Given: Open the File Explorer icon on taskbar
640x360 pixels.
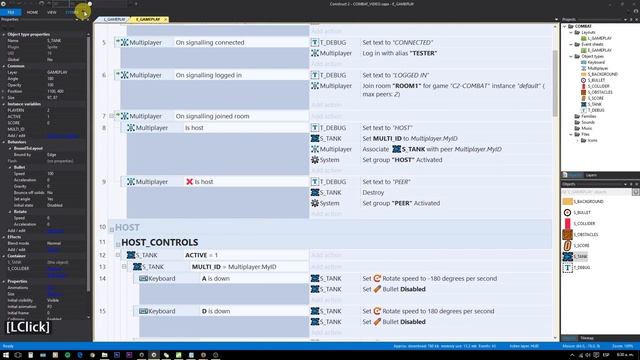Looking at the screenshot, I should pos(104,355).
